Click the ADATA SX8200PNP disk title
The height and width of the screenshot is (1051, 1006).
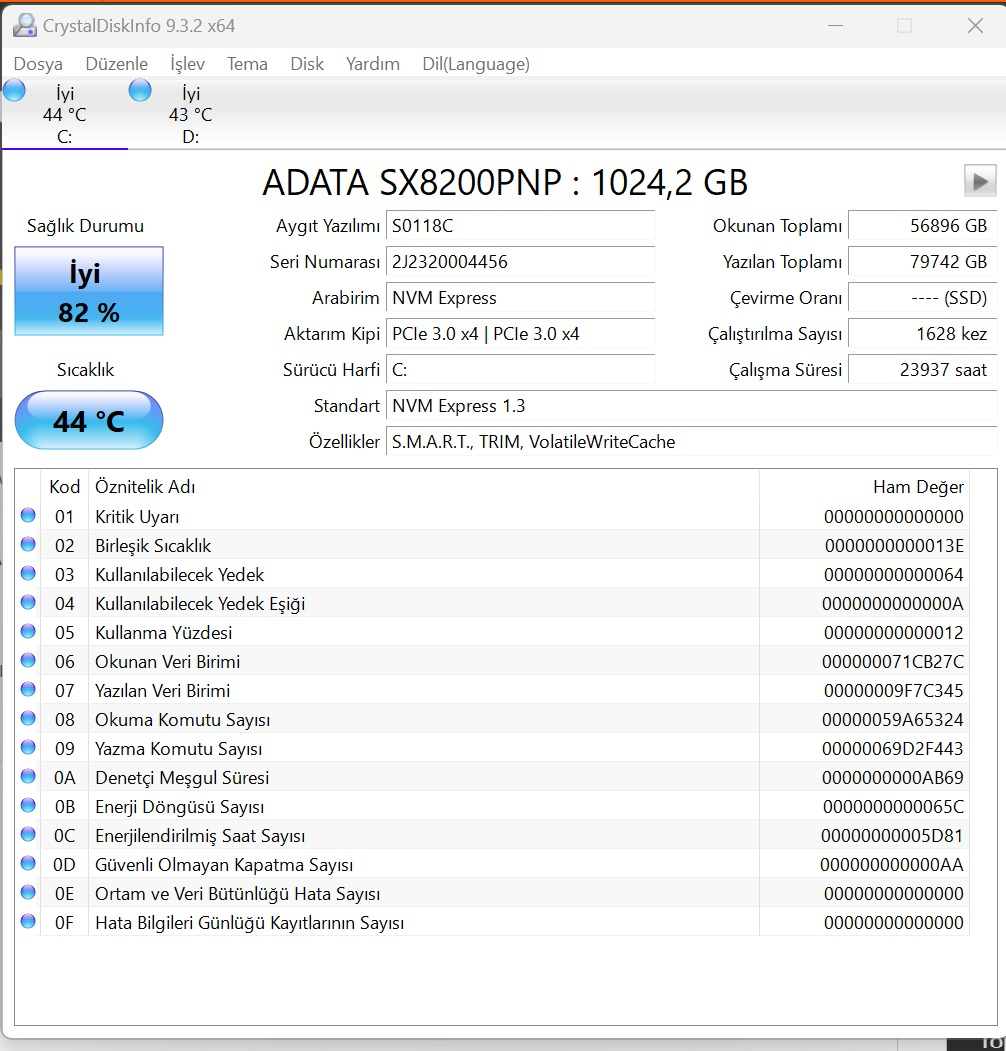(x=505, y=182)
